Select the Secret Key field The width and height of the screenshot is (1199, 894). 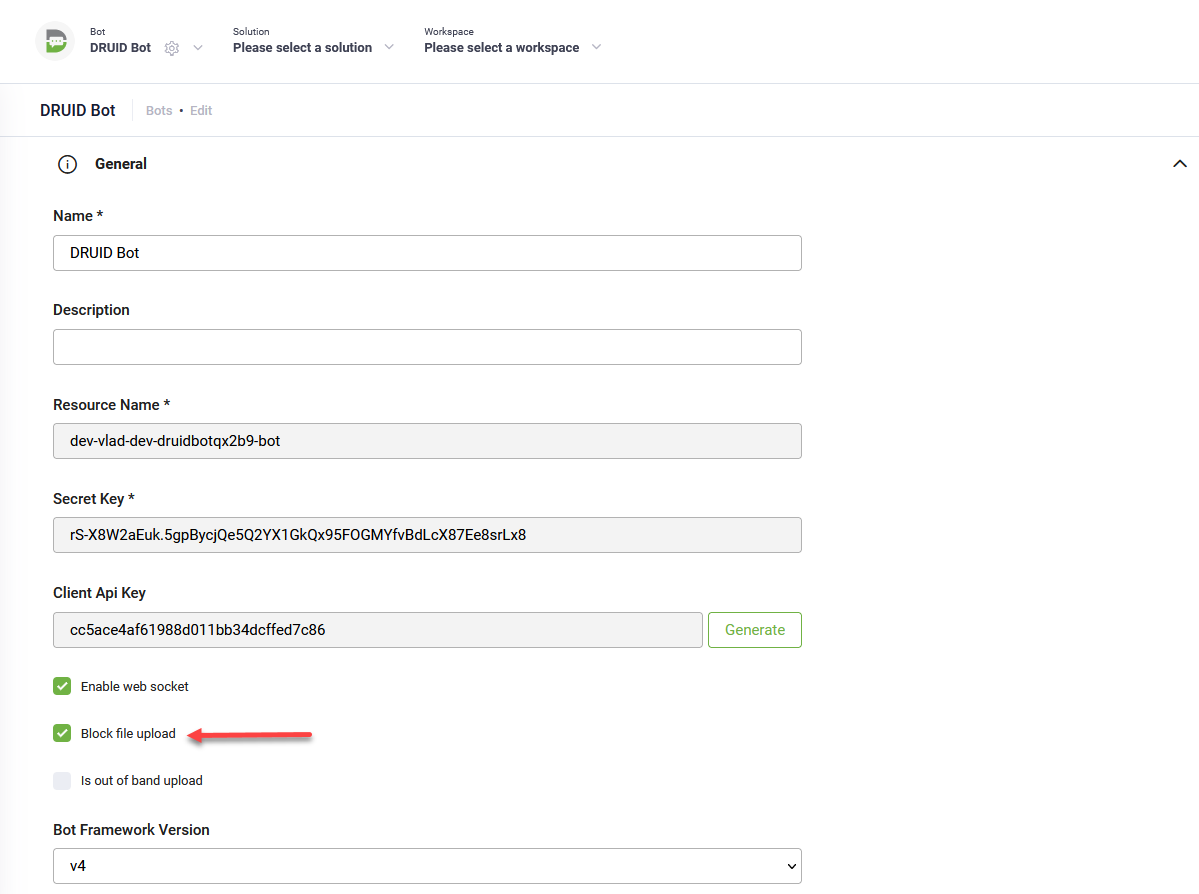tap(427, 535)
